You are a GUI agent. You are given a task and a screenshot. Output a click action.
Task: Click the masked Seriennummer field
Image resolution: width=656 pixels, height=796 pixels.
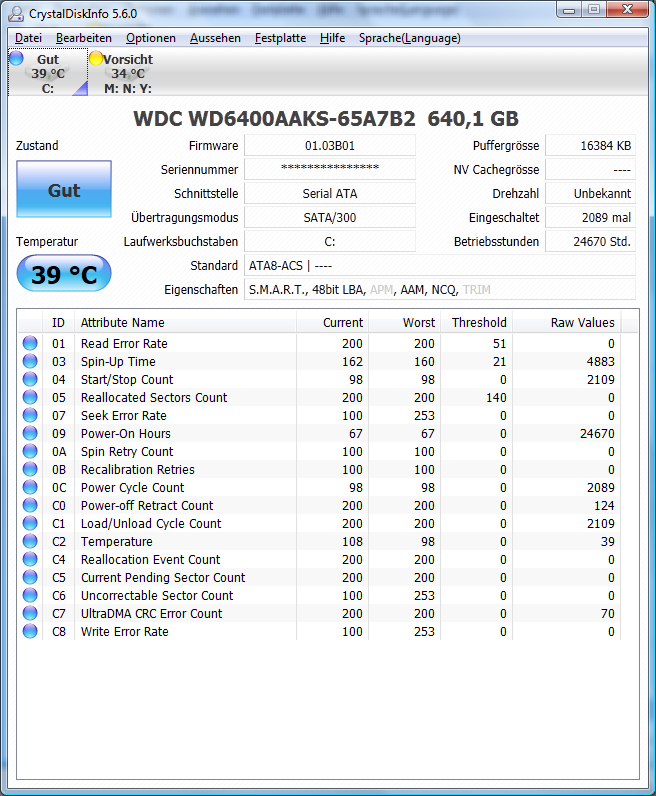[x=330, y=169]
